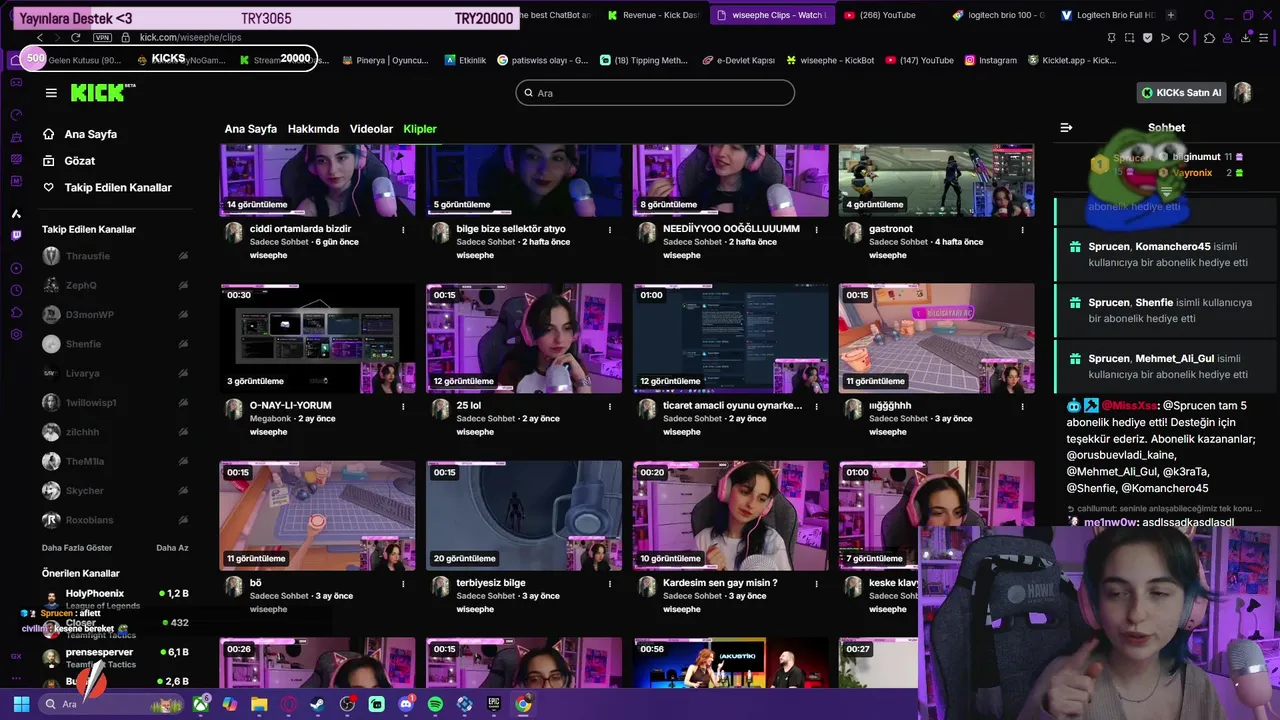Open the user profile avatar
1280x720 pixels.
(1242, 93)
